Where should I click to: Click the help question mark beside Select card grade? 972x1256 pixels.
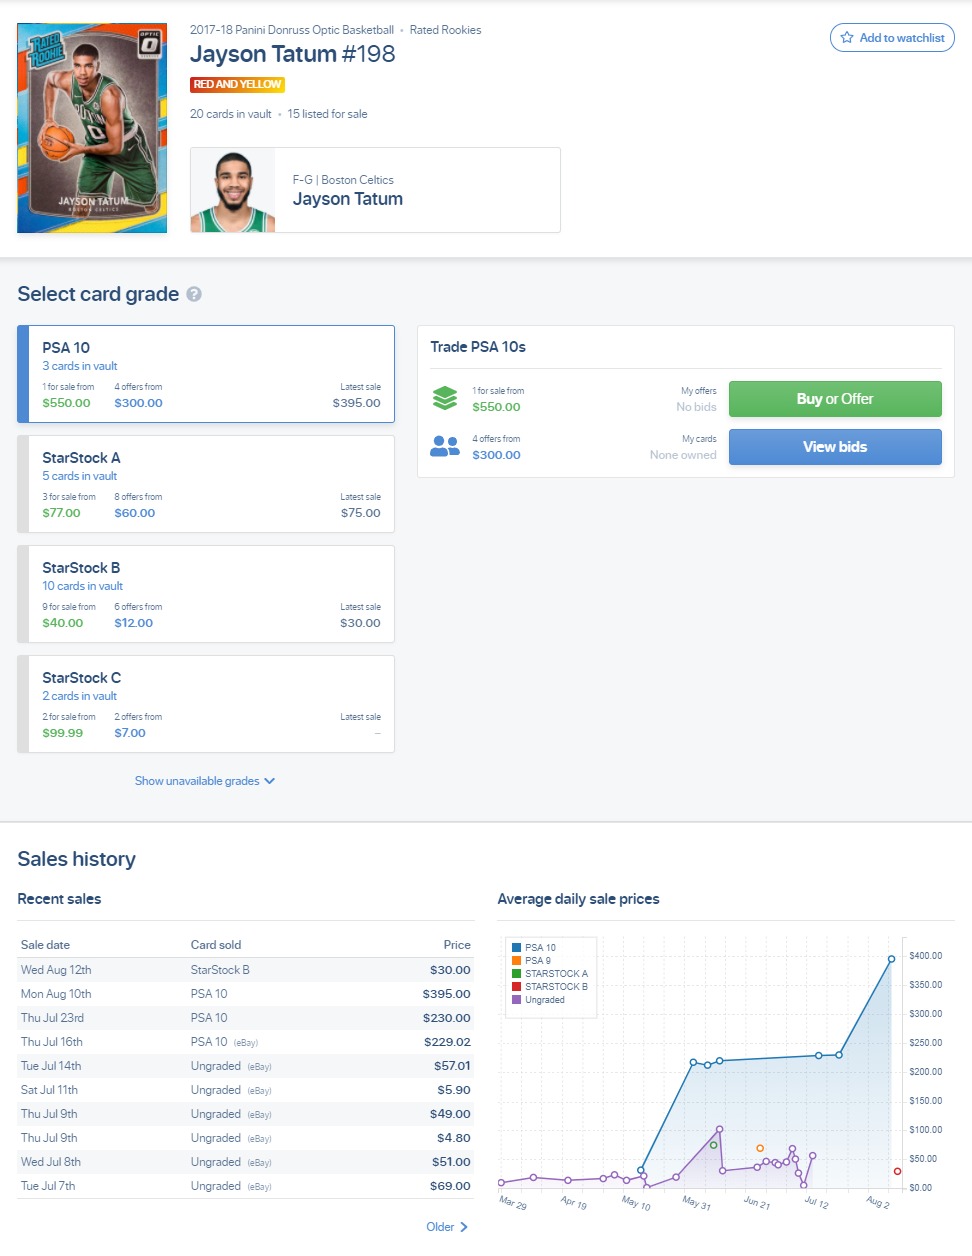(194, 294)
